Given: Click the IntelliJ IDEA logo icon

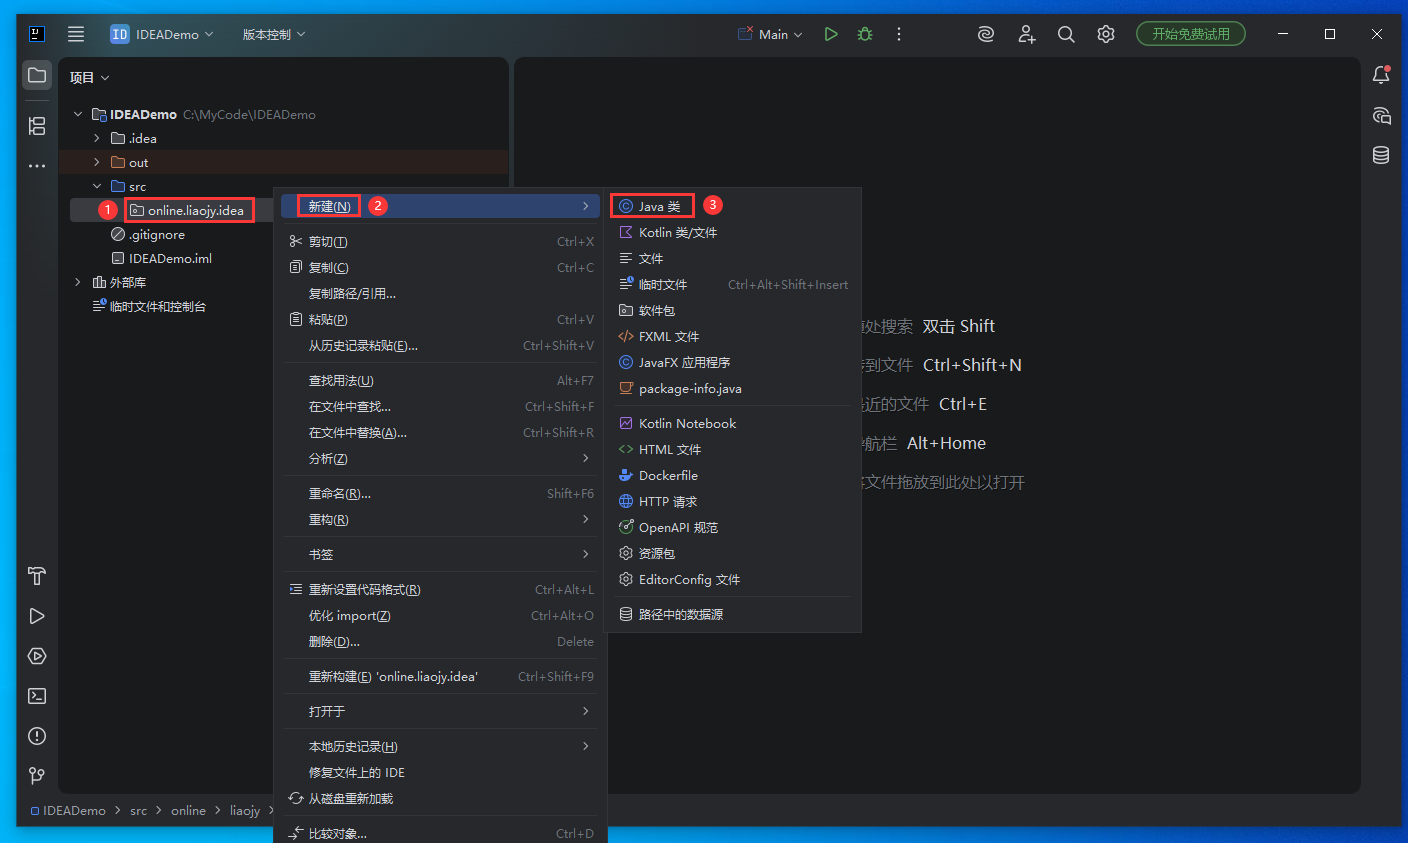Looking at the screenshot, I should [37, 34].
